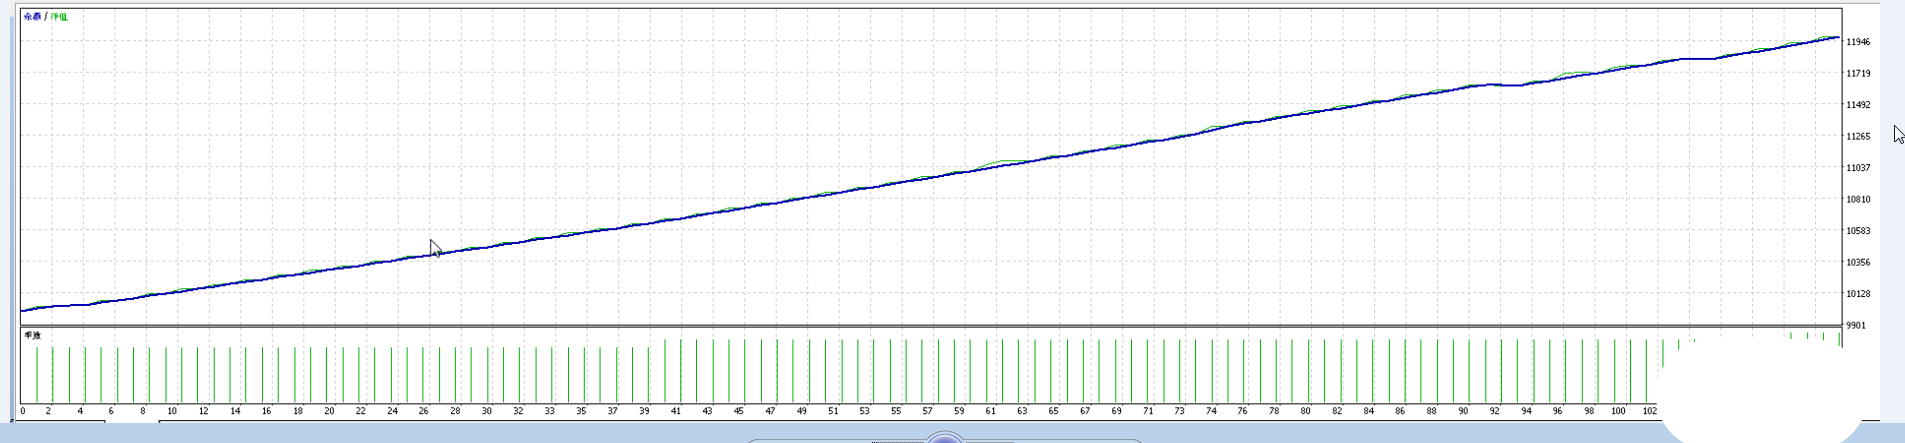Click the end point of the balance curve
Screen dimensions: 1905x443
coord(1838,38)
